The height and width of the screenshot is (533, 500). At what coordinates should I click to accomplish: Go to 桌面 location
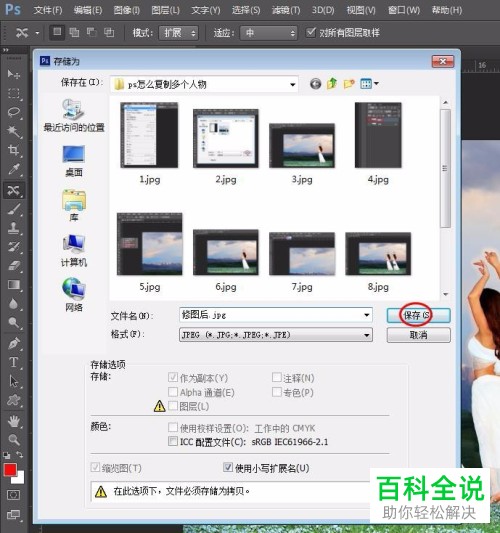(74, 161)
